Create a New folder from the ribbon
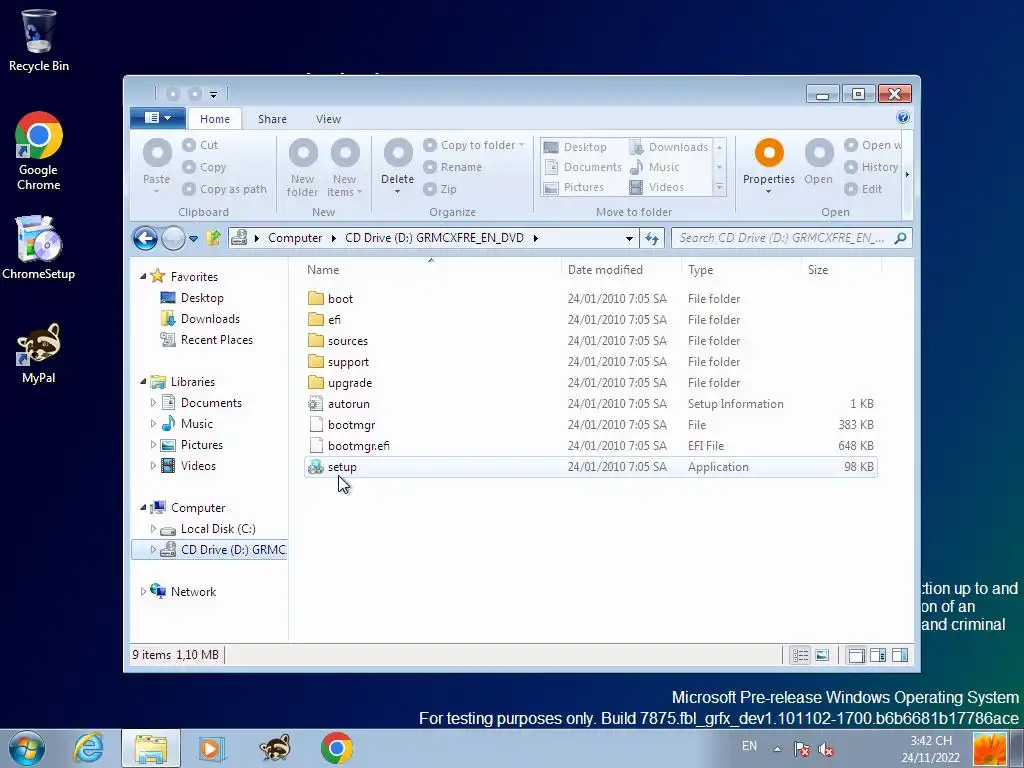The width and height of the screenshot is (1024, 768). pos(302,167)
